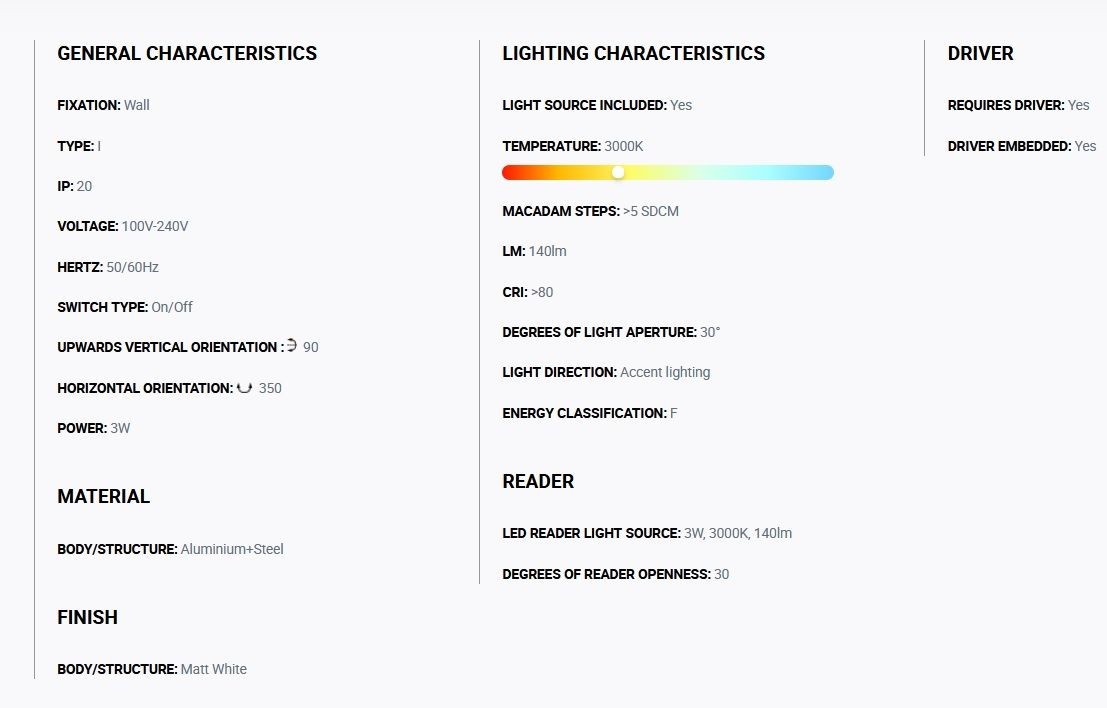Screen dimensions: 1107x708
Task: Click the Material section heading
Action: [104, 496]
